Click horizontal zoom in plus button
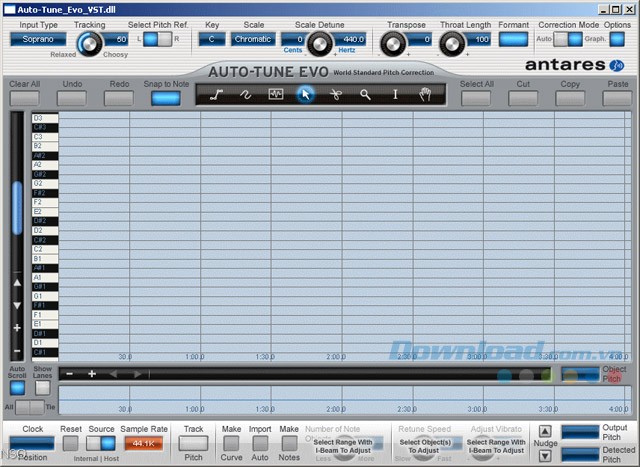This screenshot has width=640, height=467. (92, 374)
